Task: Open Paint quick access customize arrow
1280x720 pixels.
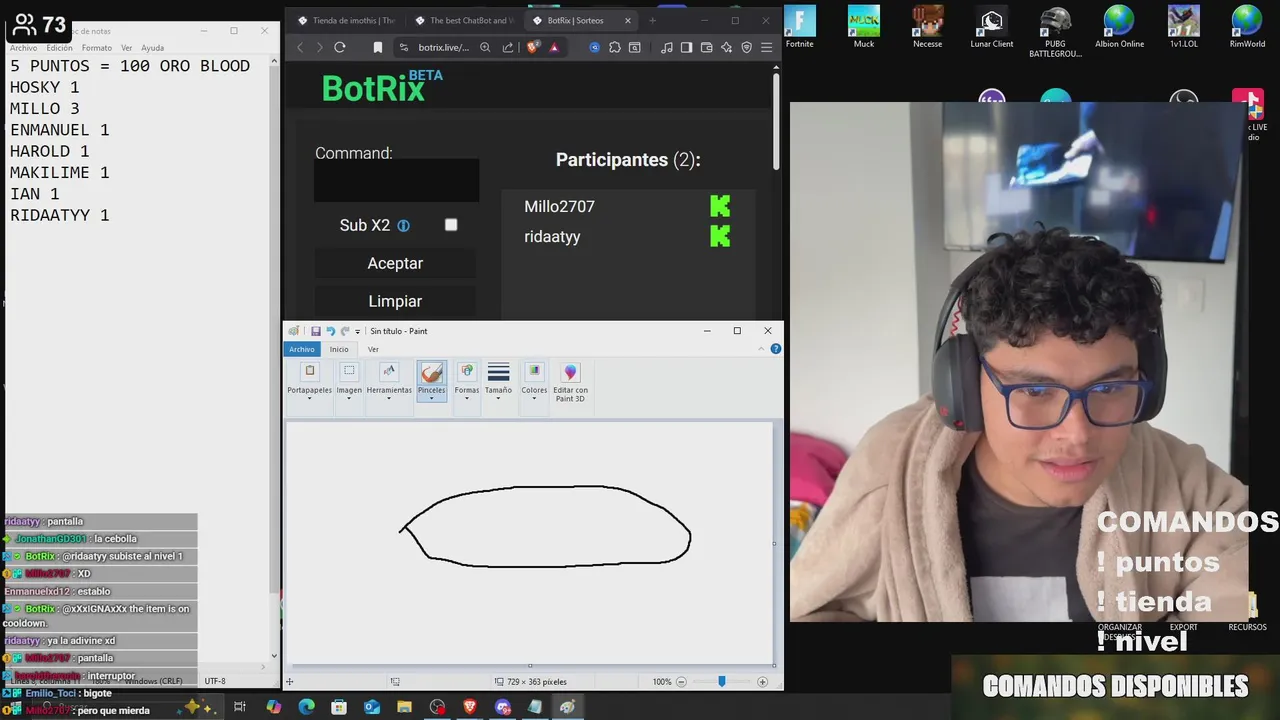Action: pos(358,332)
